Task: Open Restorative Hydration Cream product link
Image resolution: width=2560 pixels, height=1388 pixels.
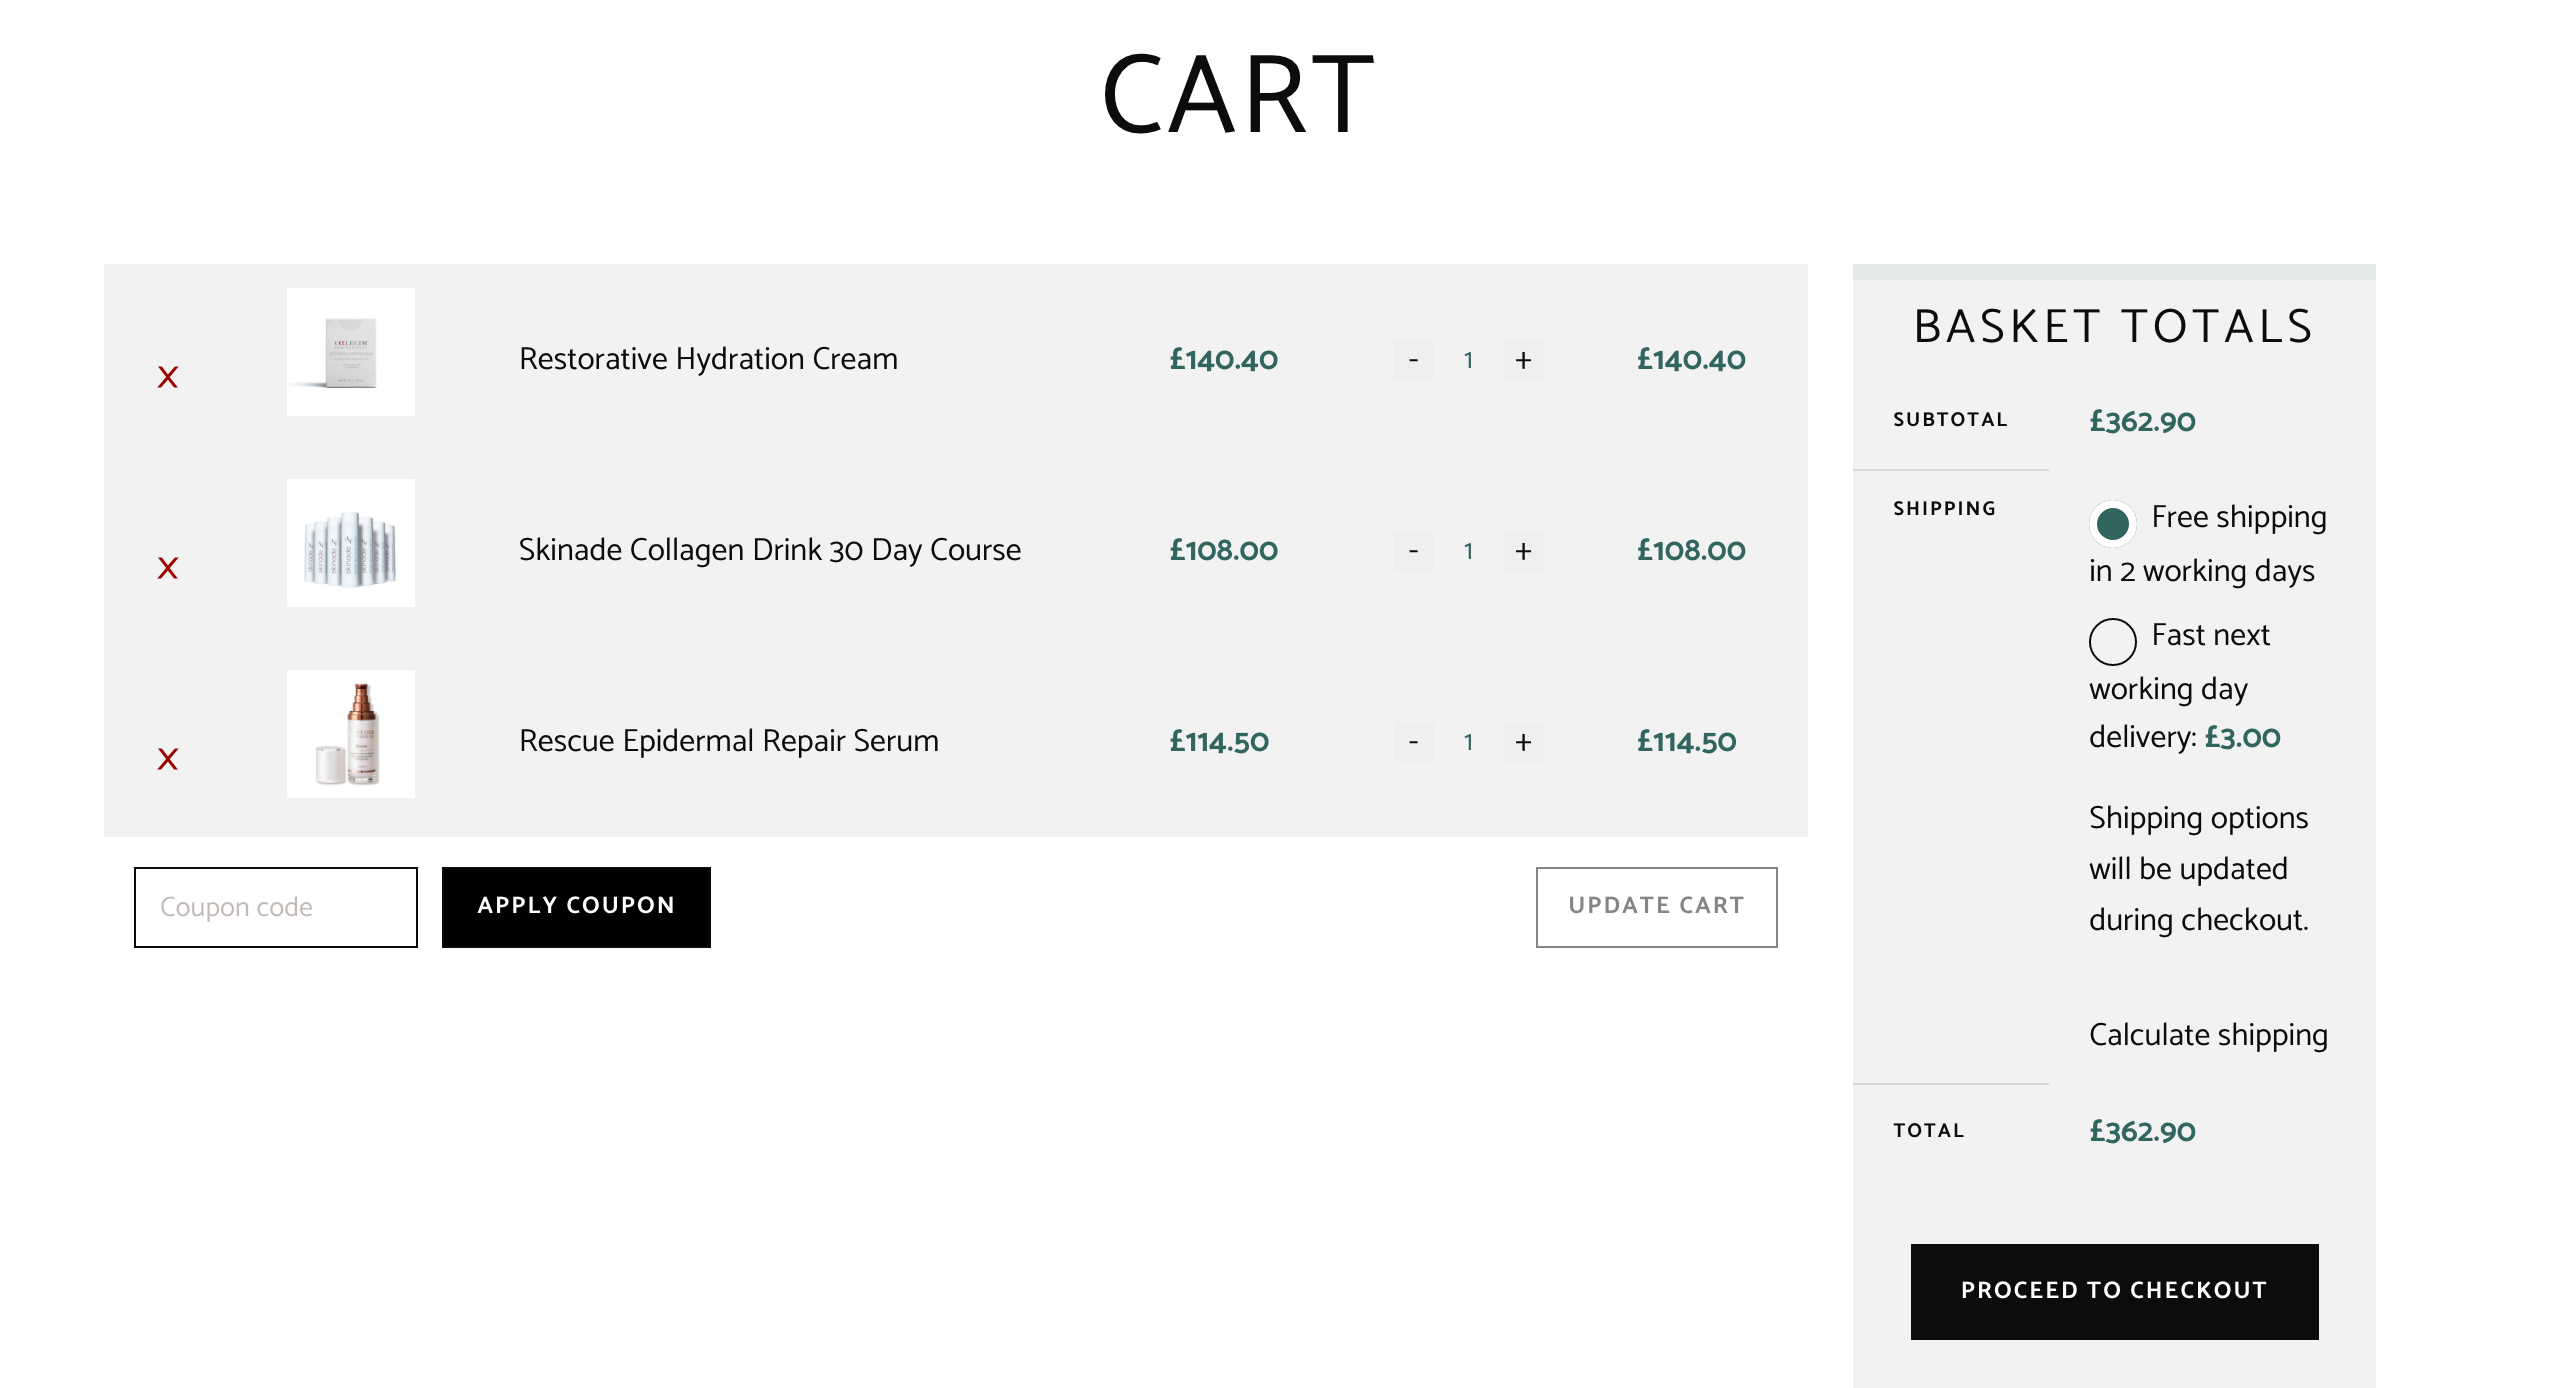Action: pyautogui.click(x=708, y=359)
